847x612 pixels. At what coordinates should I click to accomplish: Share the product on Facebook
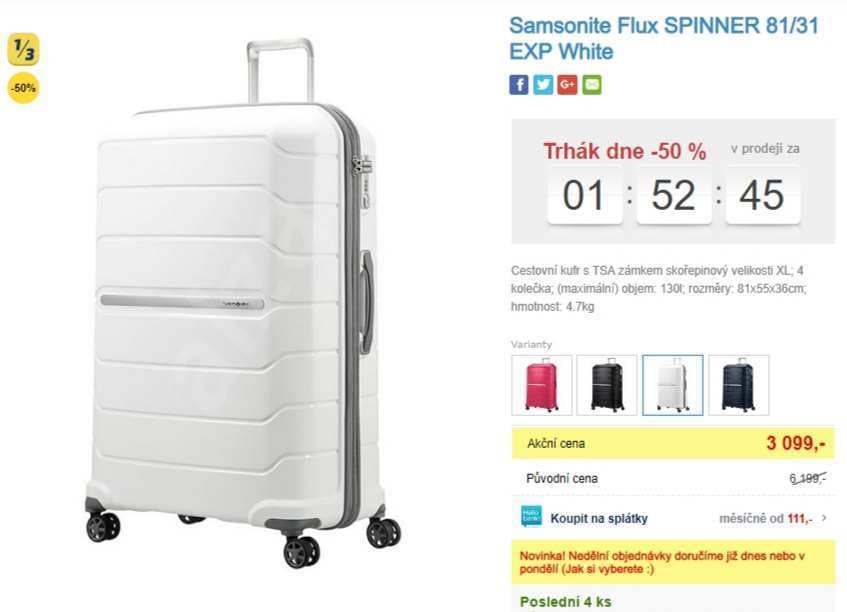point(518,84)
